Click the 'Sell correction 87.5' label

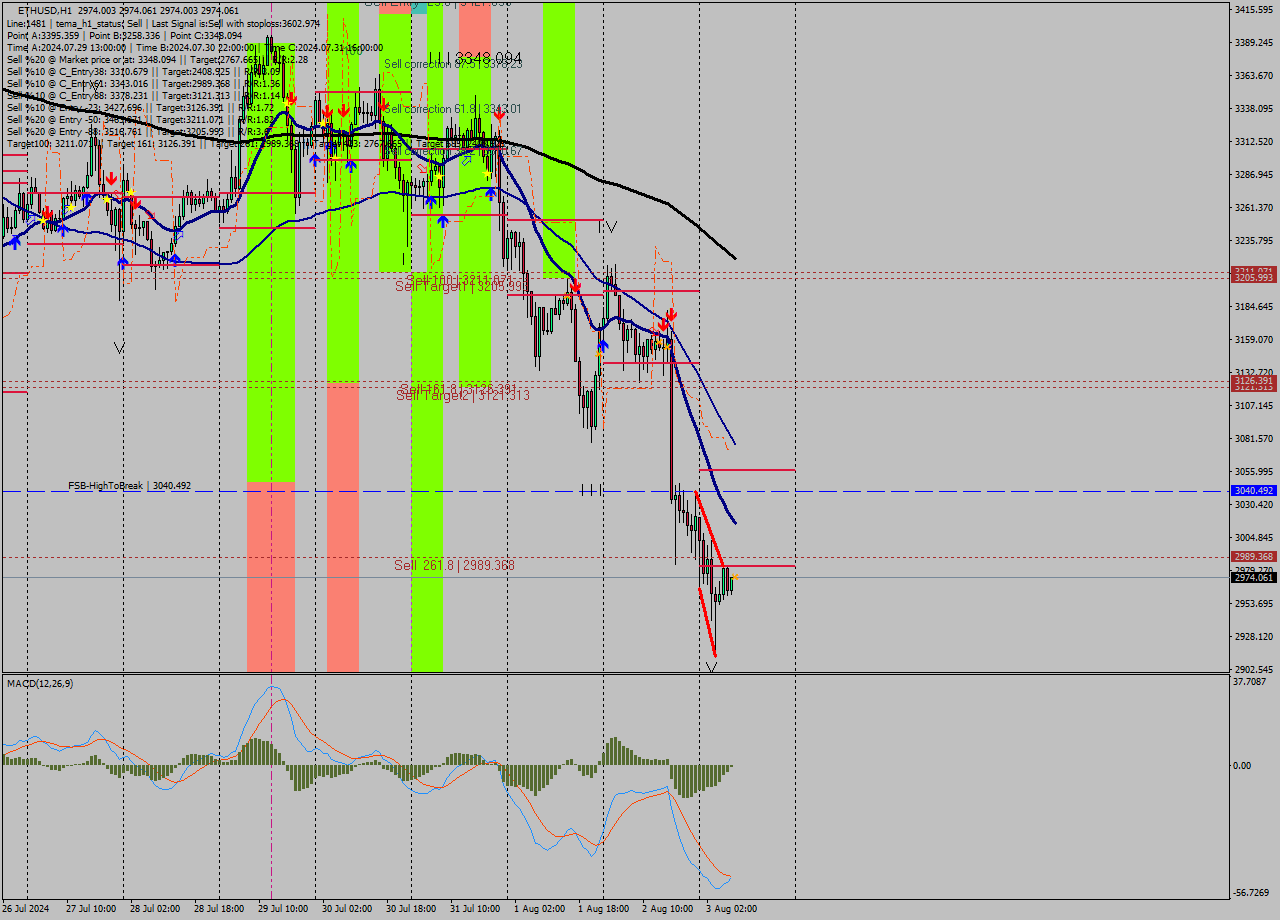coord(453,63)
